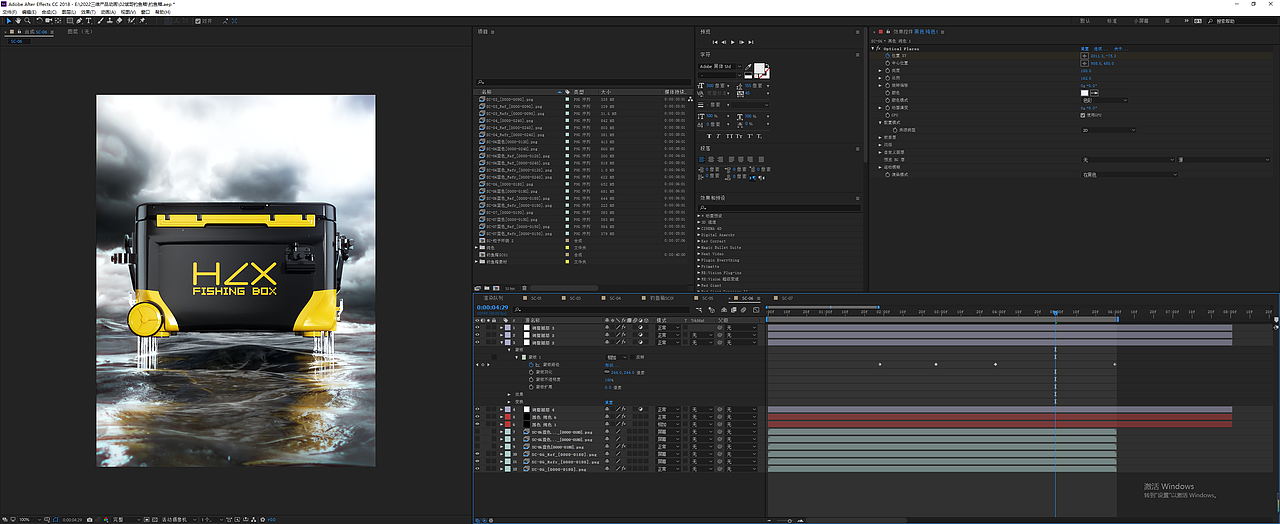The width and height of the screenshot is (1280, 524).
Task: Toggle the Use GPU checkbox
Action: click(x=1083, y=115)
